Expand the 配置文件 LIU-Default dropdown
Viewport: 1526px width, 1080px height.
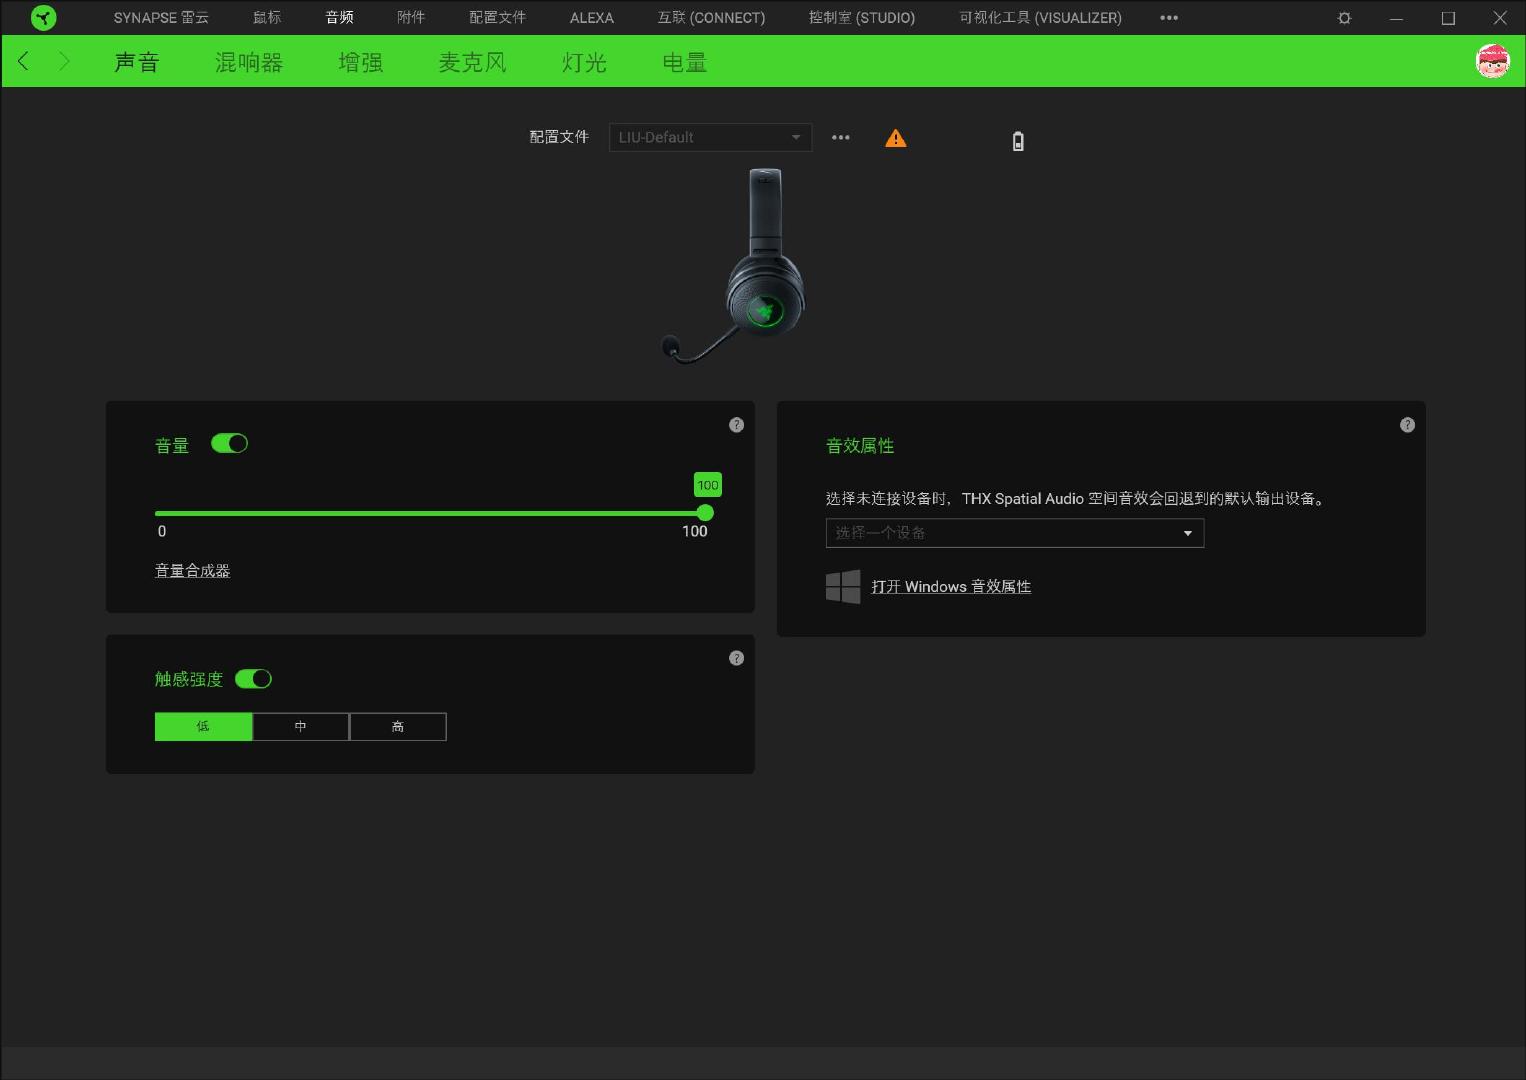coord(710,137)
